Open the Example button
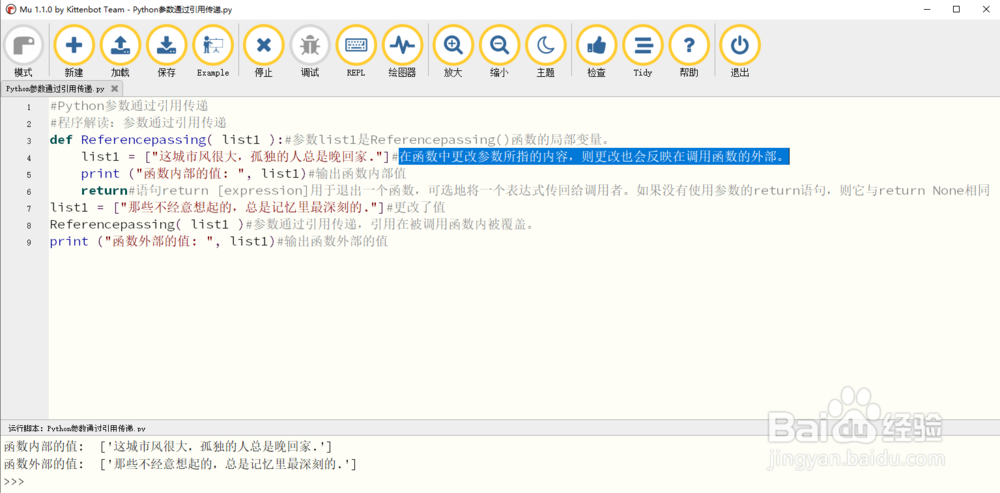 (213, 52)
